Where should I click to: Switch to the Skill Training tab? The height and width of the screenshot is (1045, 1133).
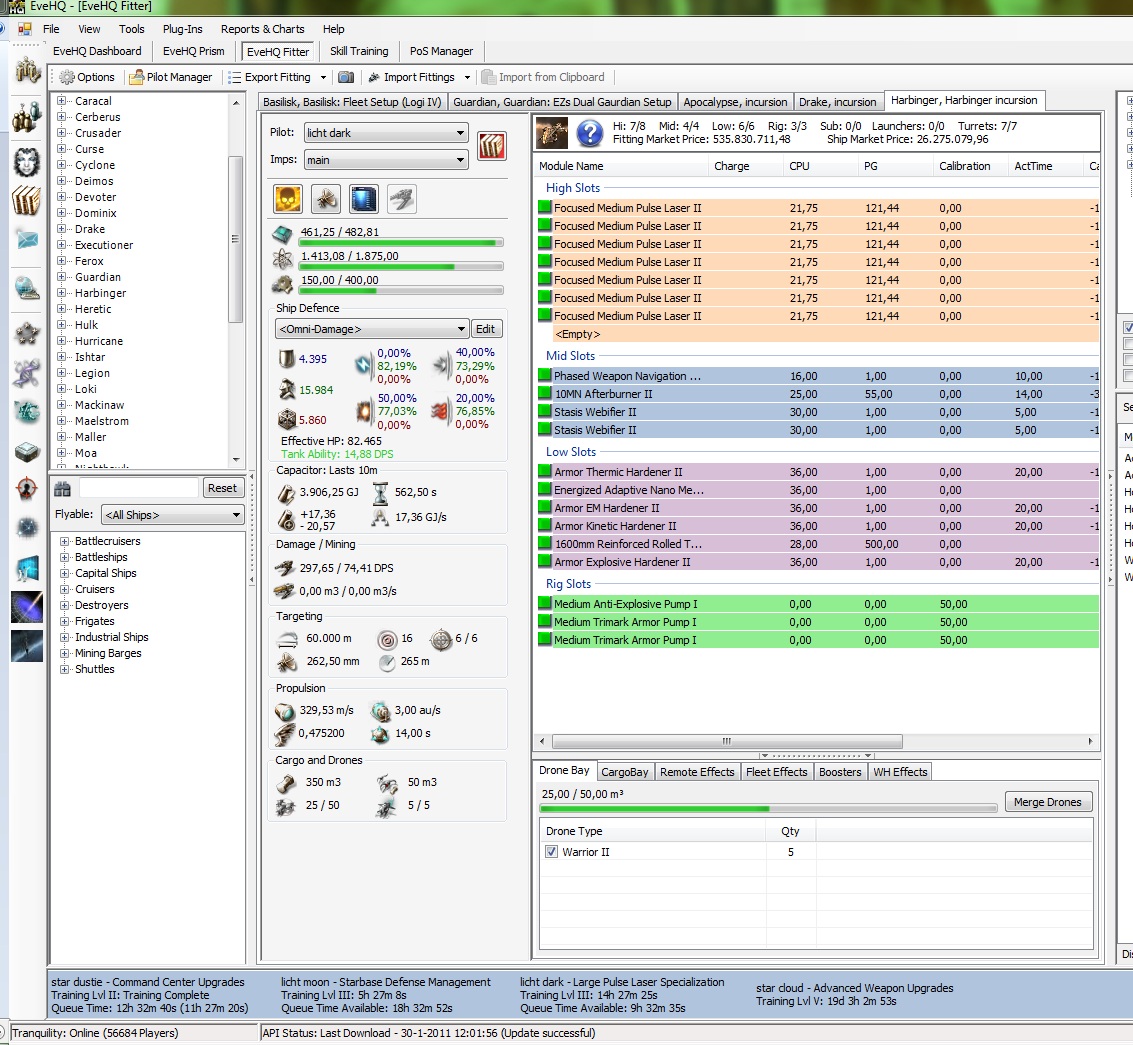[359, 51]
